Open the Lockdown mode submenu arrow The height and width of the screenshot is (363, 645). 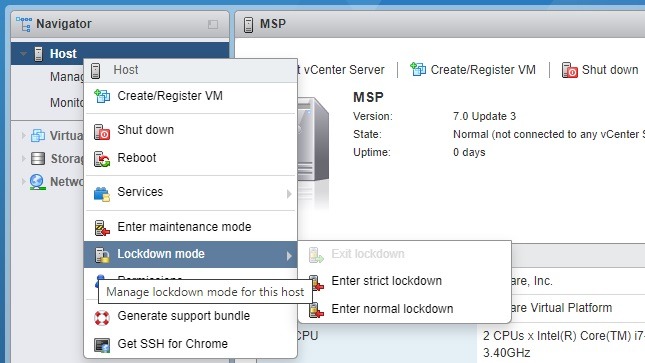pyautogui.click(x=289, y=256)
